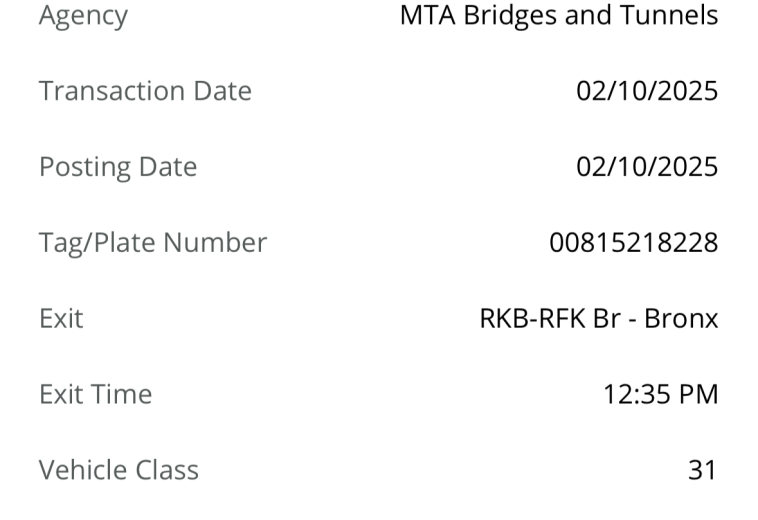Click the word Number in Tag/Plate label
The height and width of the screenshot is (520, 758).
click(x=215, y=243)
